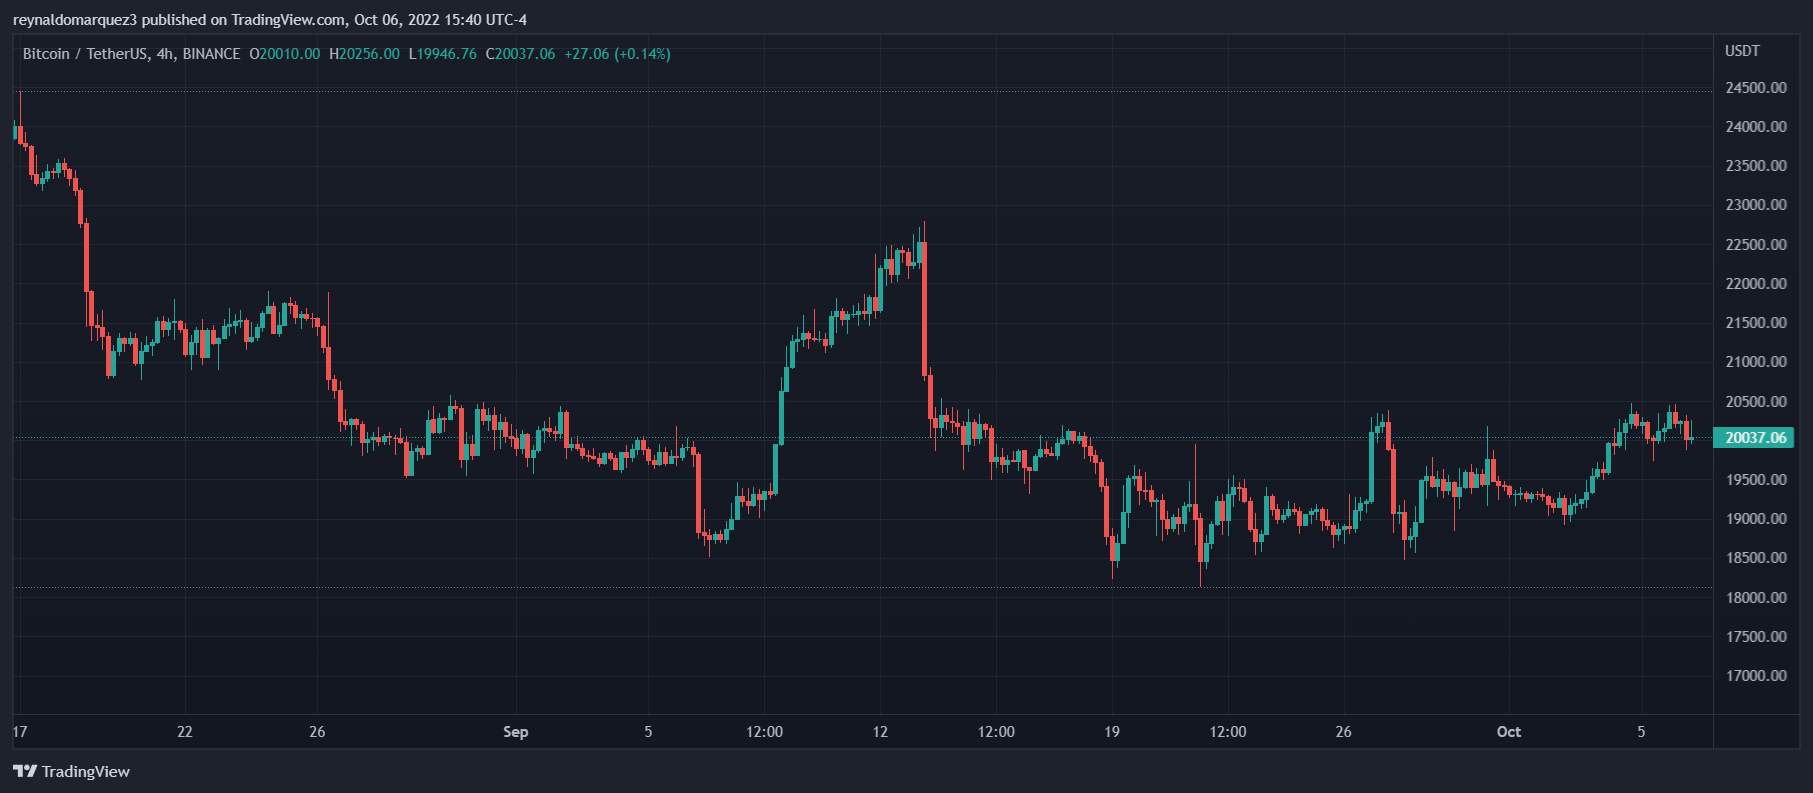Click the close value C20037.06 in legend
Screen dimensions: 1813x793
(x=520, y=54)
